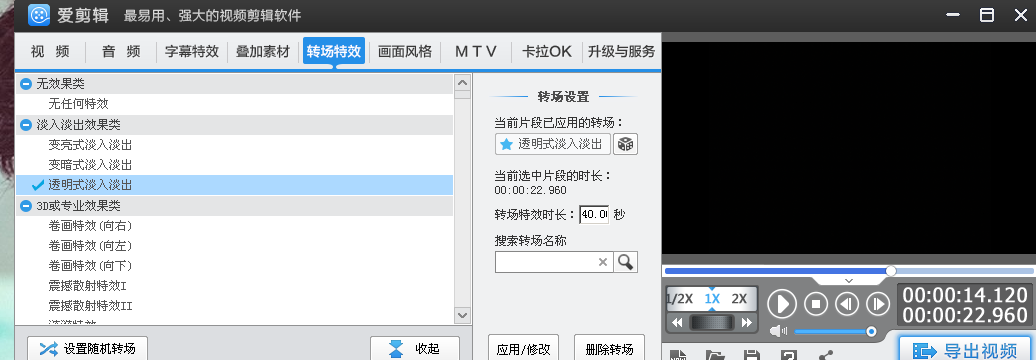Switch to 字幕特效 tab
Image resolution: width=1036 pixels, height=360 pixels.
point(192,52)
